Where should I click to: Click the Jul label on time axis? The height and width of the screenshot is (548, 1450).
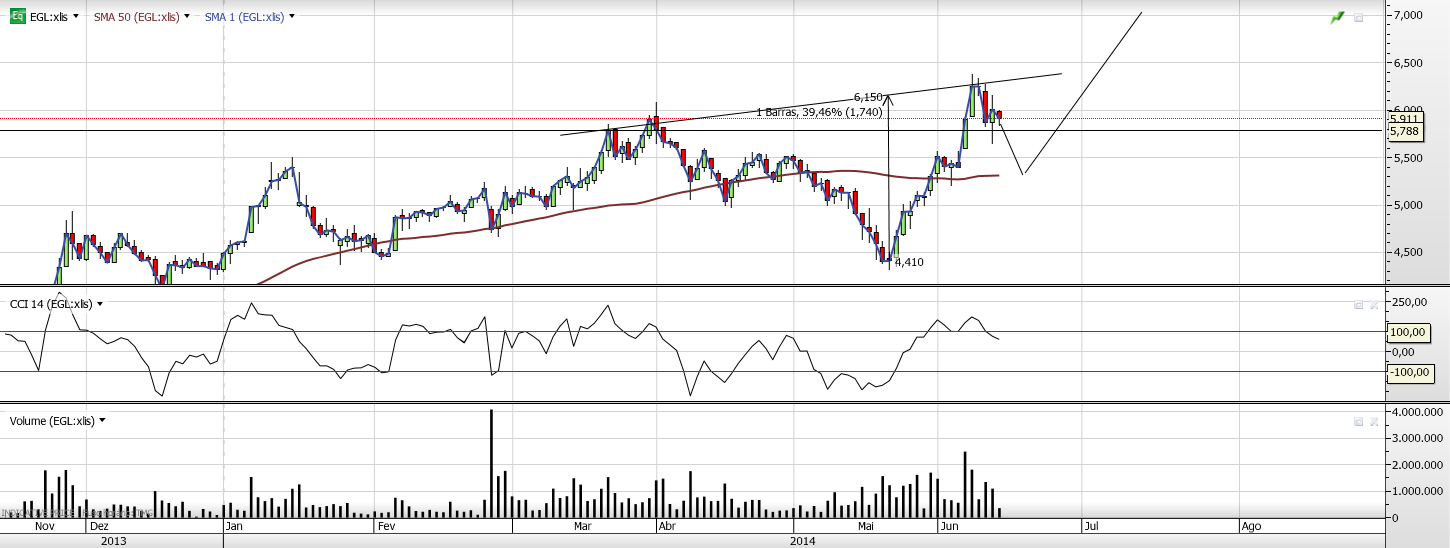pyautogui.click(x=1091, y=525)
